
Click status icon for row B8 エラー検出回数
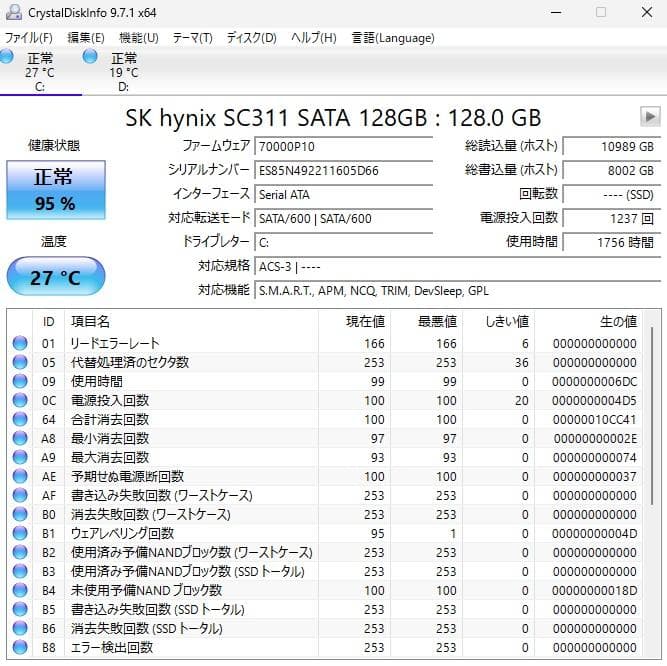pyautogui.click(x=20, y=647)
